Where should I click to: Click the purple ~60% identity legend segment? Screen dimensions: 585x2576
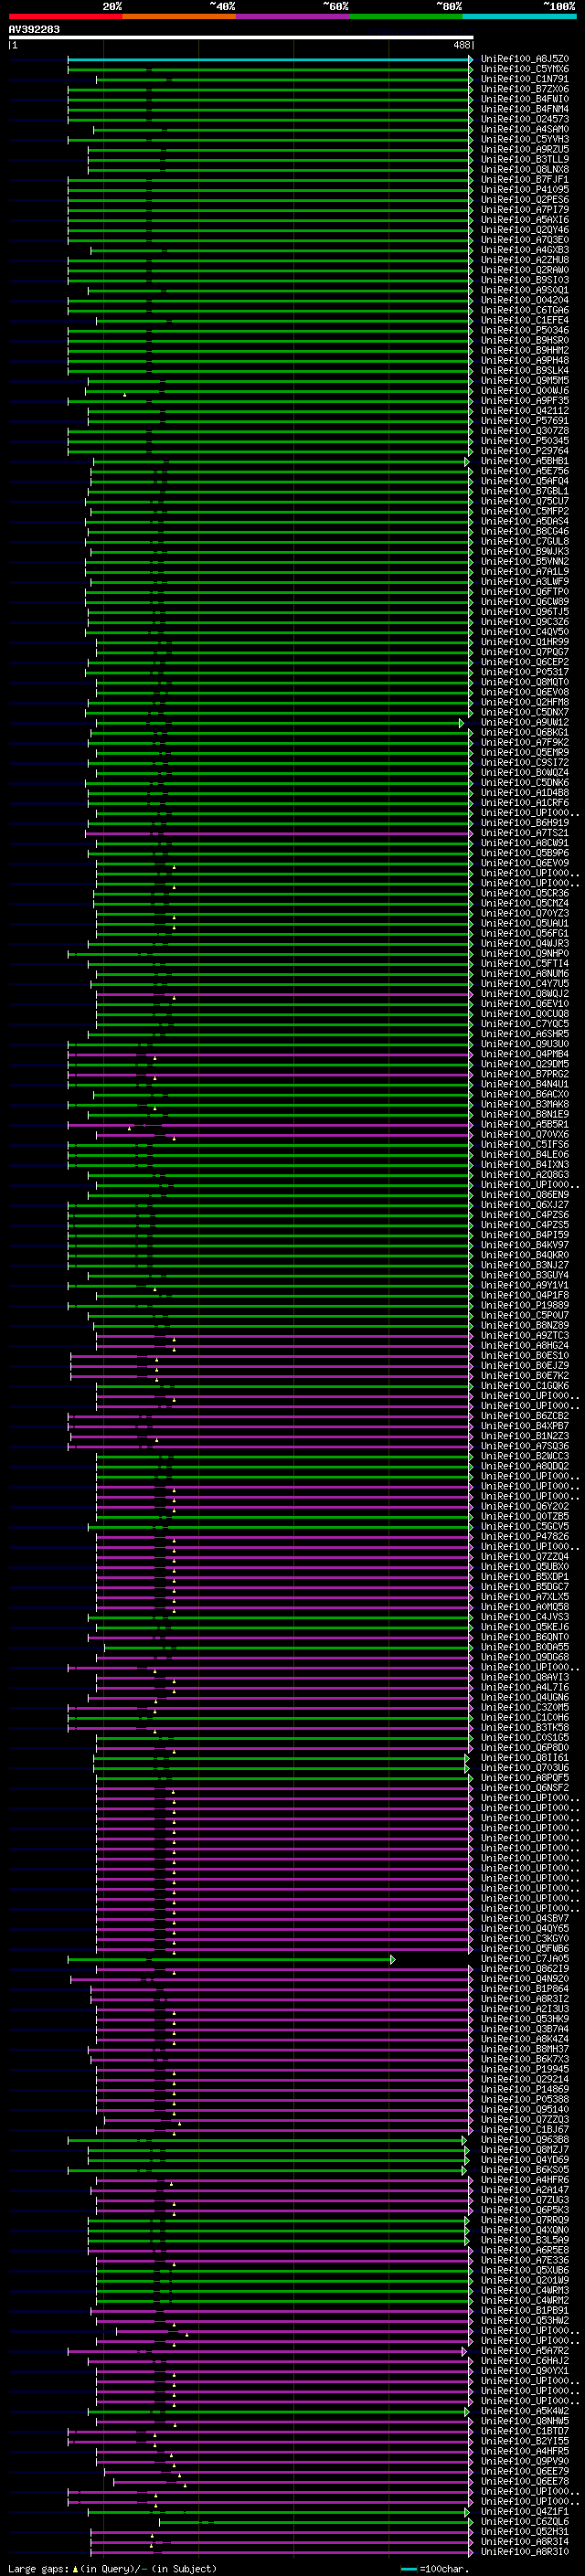292,16
